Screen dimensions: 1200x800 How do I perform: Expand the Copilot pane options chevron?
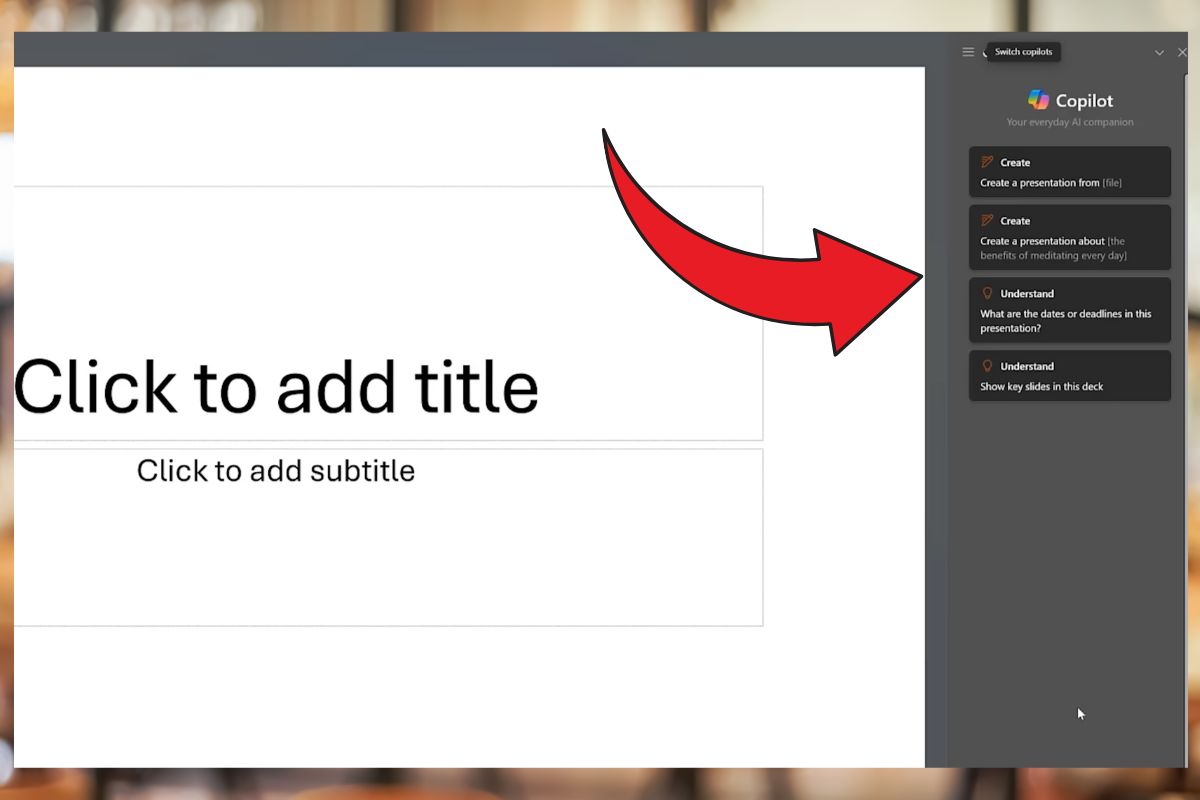1159,53
